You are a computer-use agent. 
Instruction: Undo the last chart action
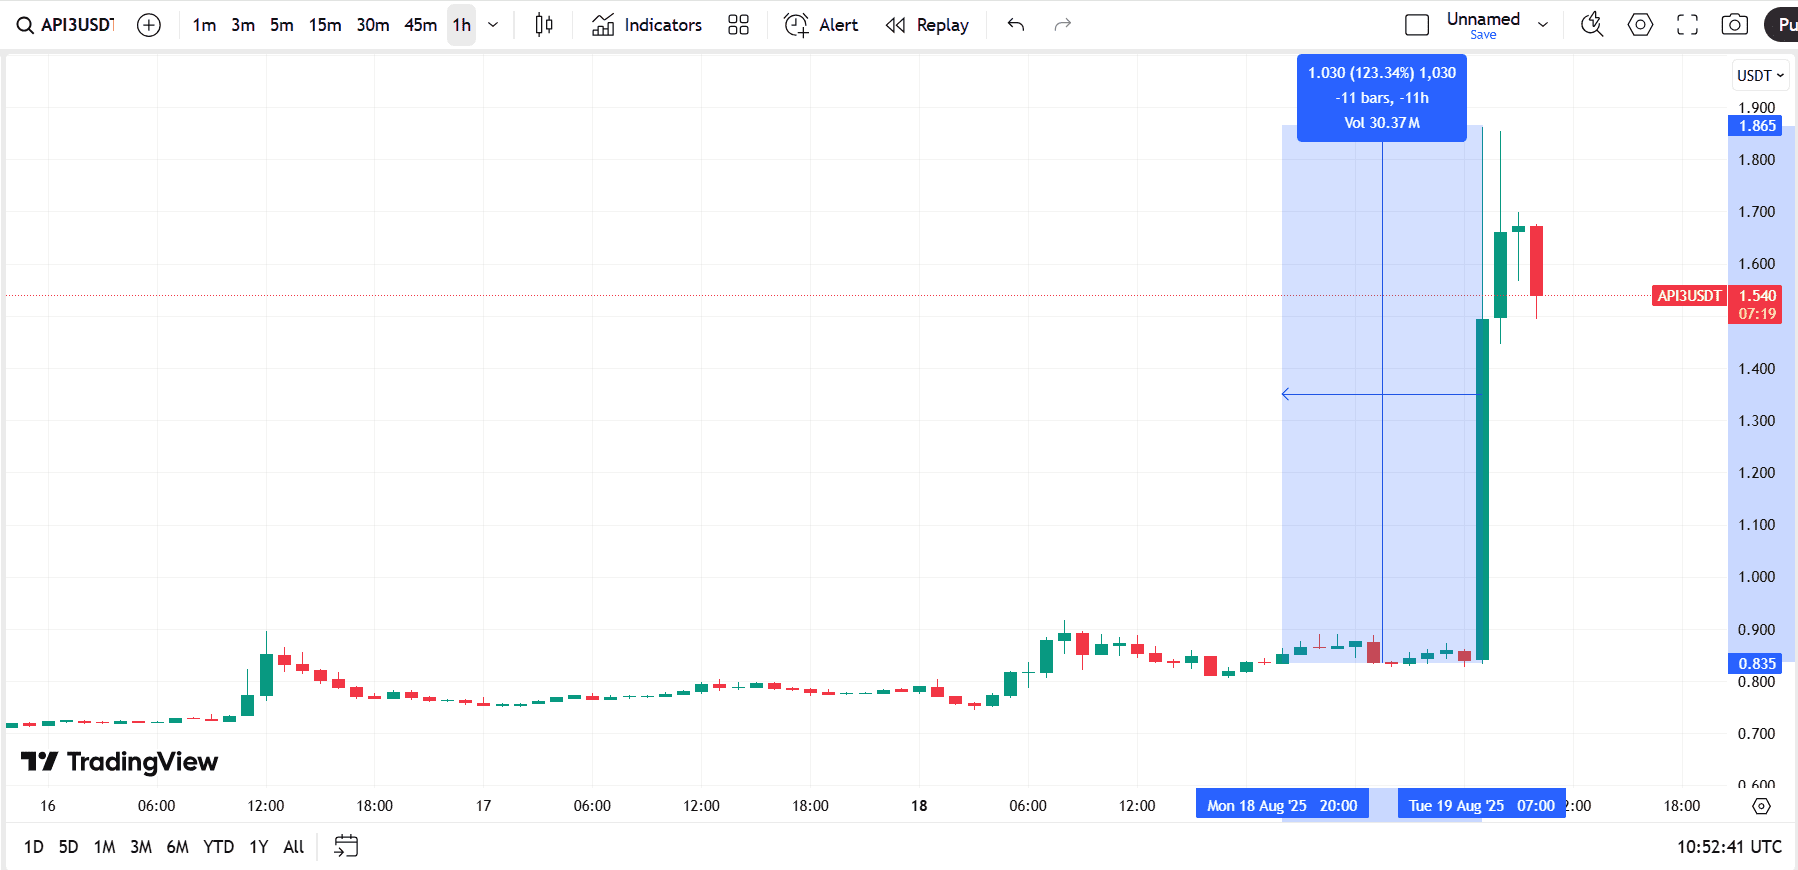coord(1016,25)
